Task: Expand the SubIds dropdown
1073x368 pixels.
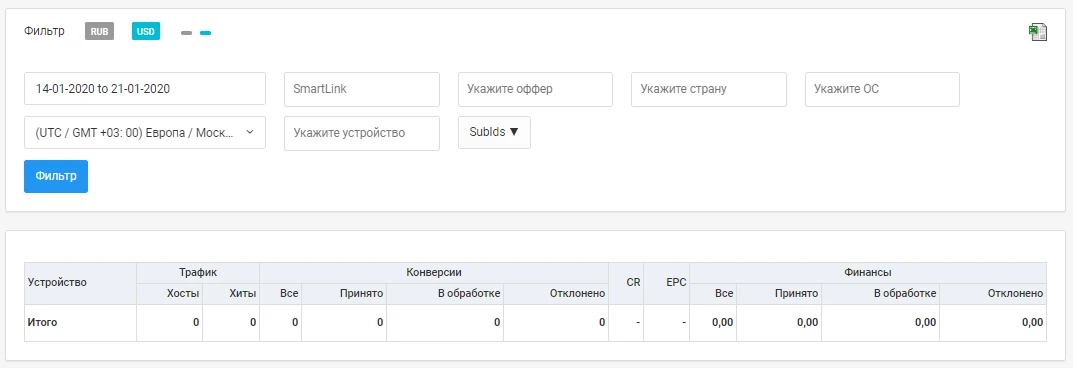Action: pos(494,132)
